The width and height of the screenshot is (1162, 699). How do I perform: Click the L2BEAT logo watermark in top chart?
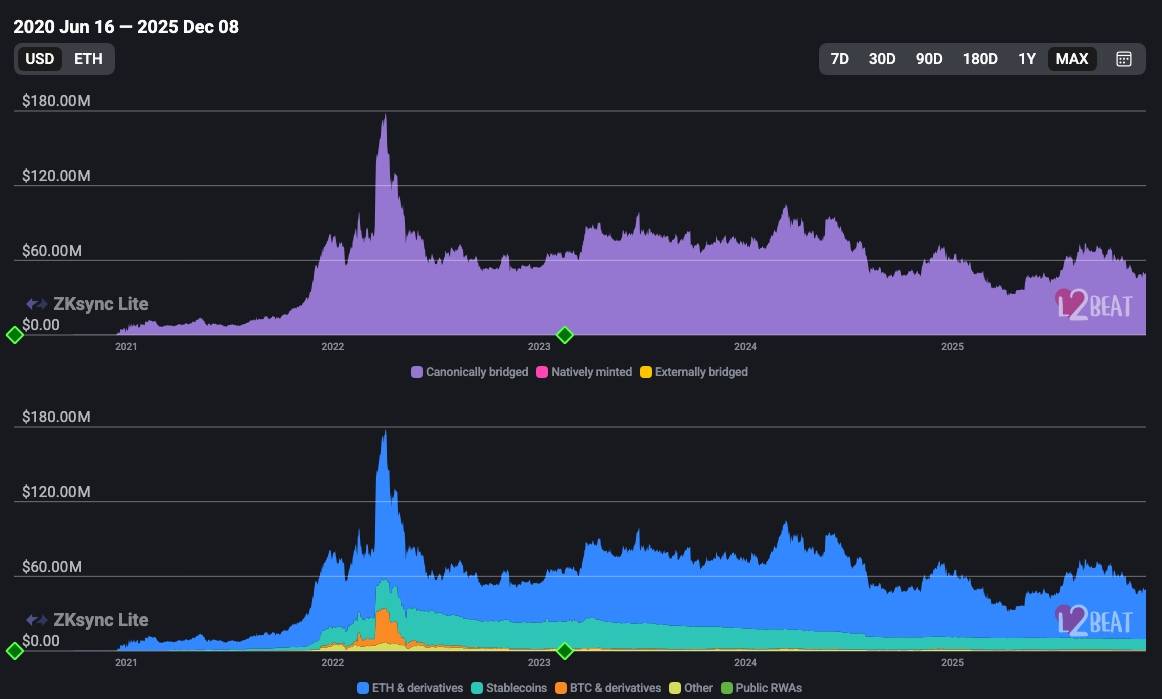(x=1094, y=304)
